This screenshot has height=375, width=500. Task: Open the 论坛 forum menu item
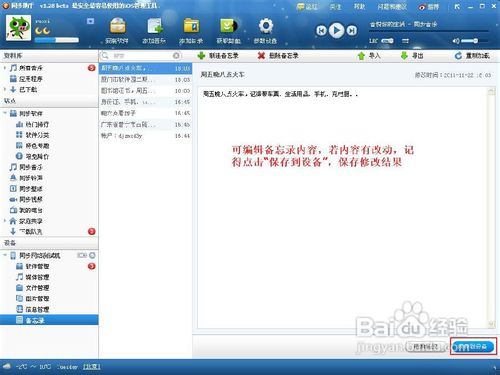[307, 7]
